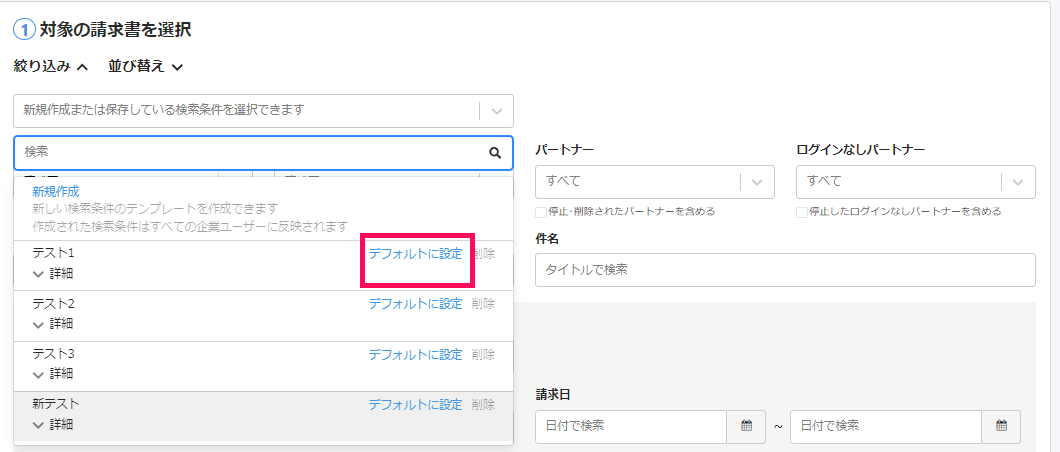Delete the テスト1 search condition
This screenshot has height=452, width=1060.
483,254
